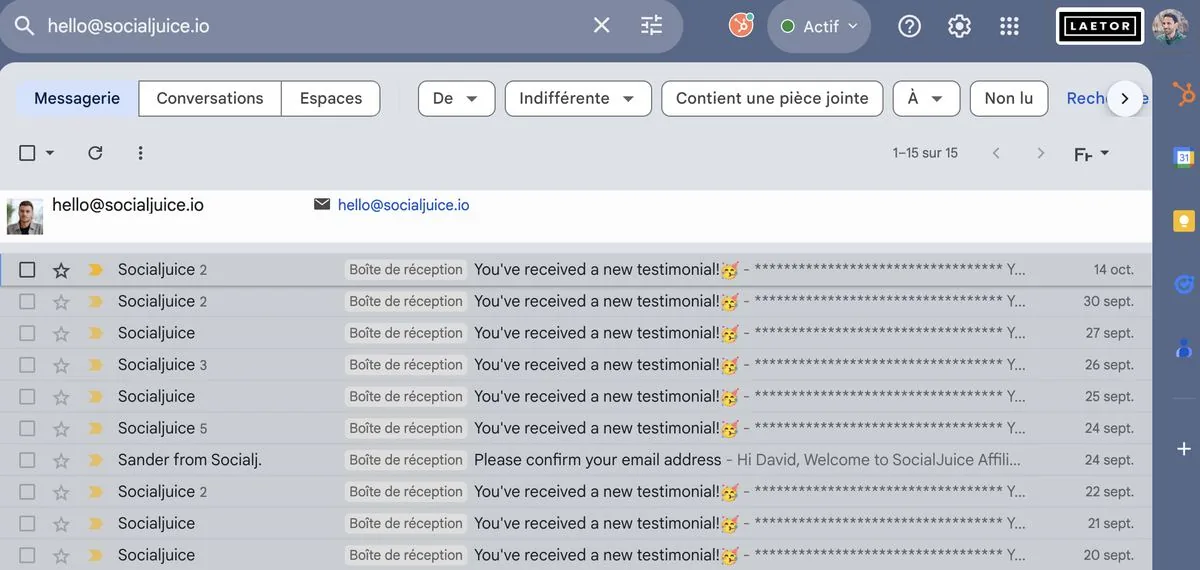Click the envelope icon beside contact email
This screenshot has height=570, width=1200.
[322, 204]
